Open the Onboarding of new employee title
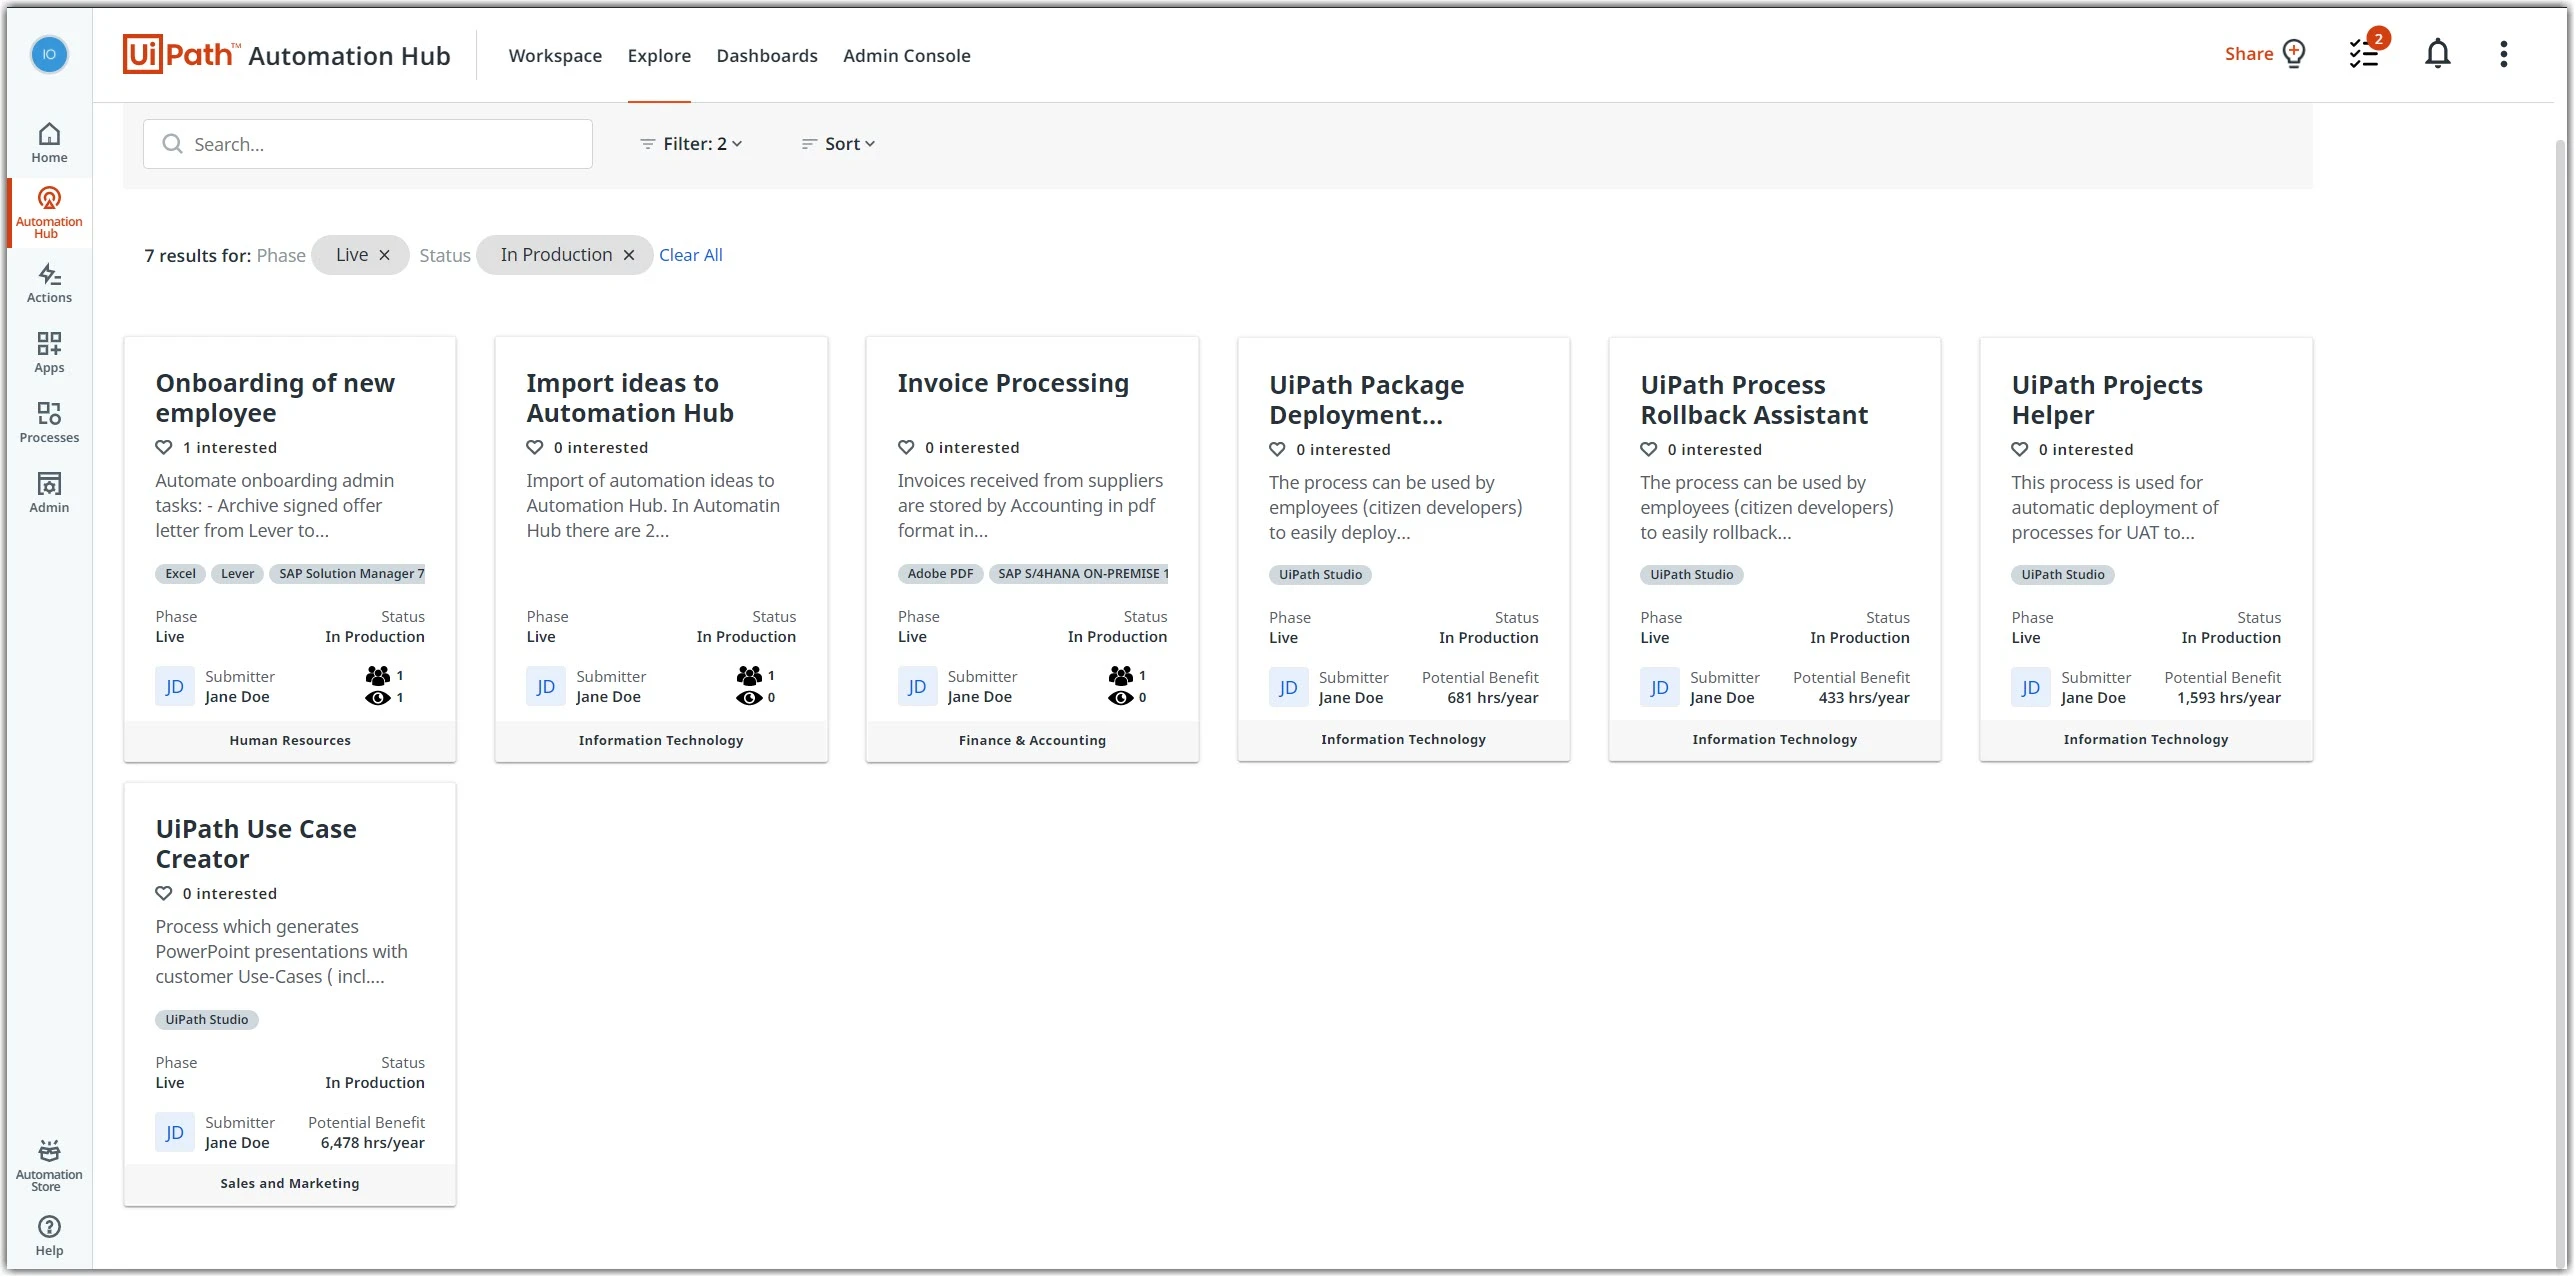 275,398
